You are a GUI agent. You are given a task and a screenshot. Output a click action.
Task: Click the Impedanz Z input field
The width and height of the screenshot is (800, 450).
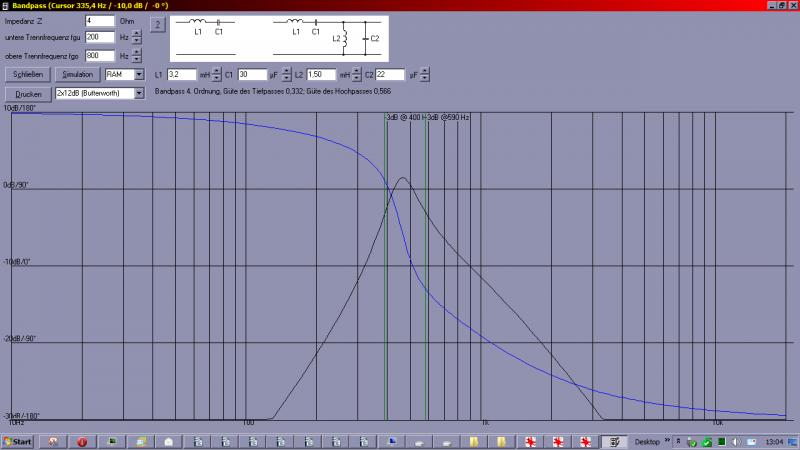(x=100, y=20)
